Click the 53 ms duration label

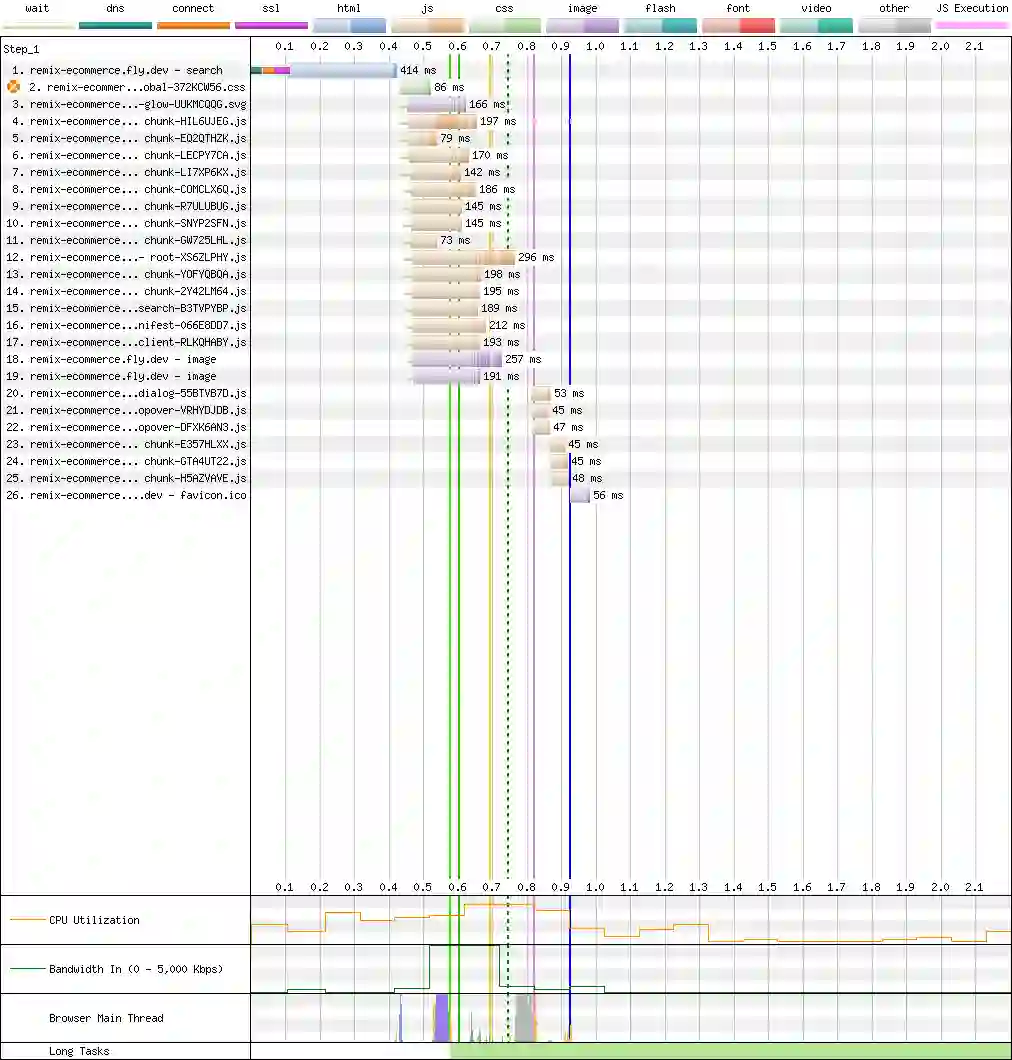[569, 393]
